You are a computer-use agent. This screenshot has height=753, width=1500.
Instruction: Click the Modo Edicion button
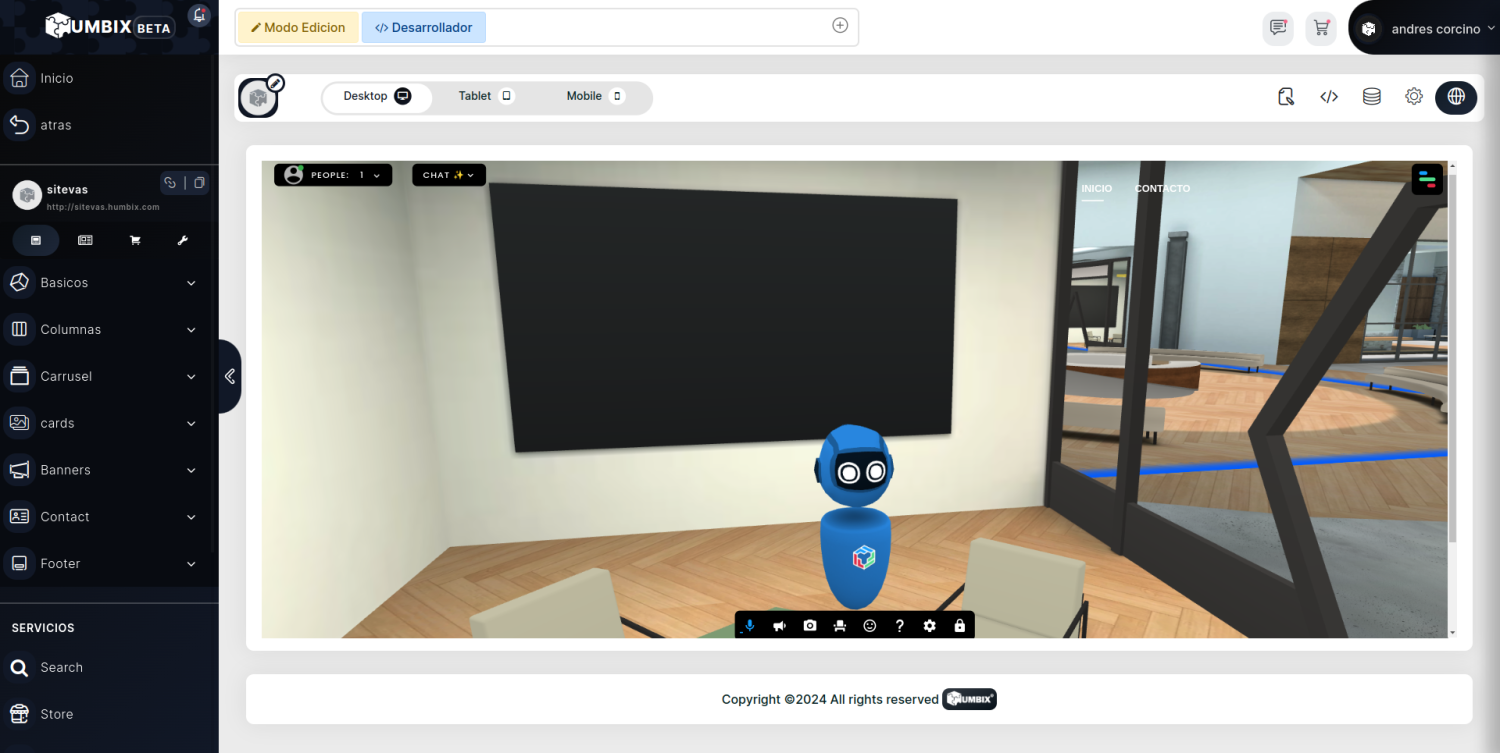297,28
